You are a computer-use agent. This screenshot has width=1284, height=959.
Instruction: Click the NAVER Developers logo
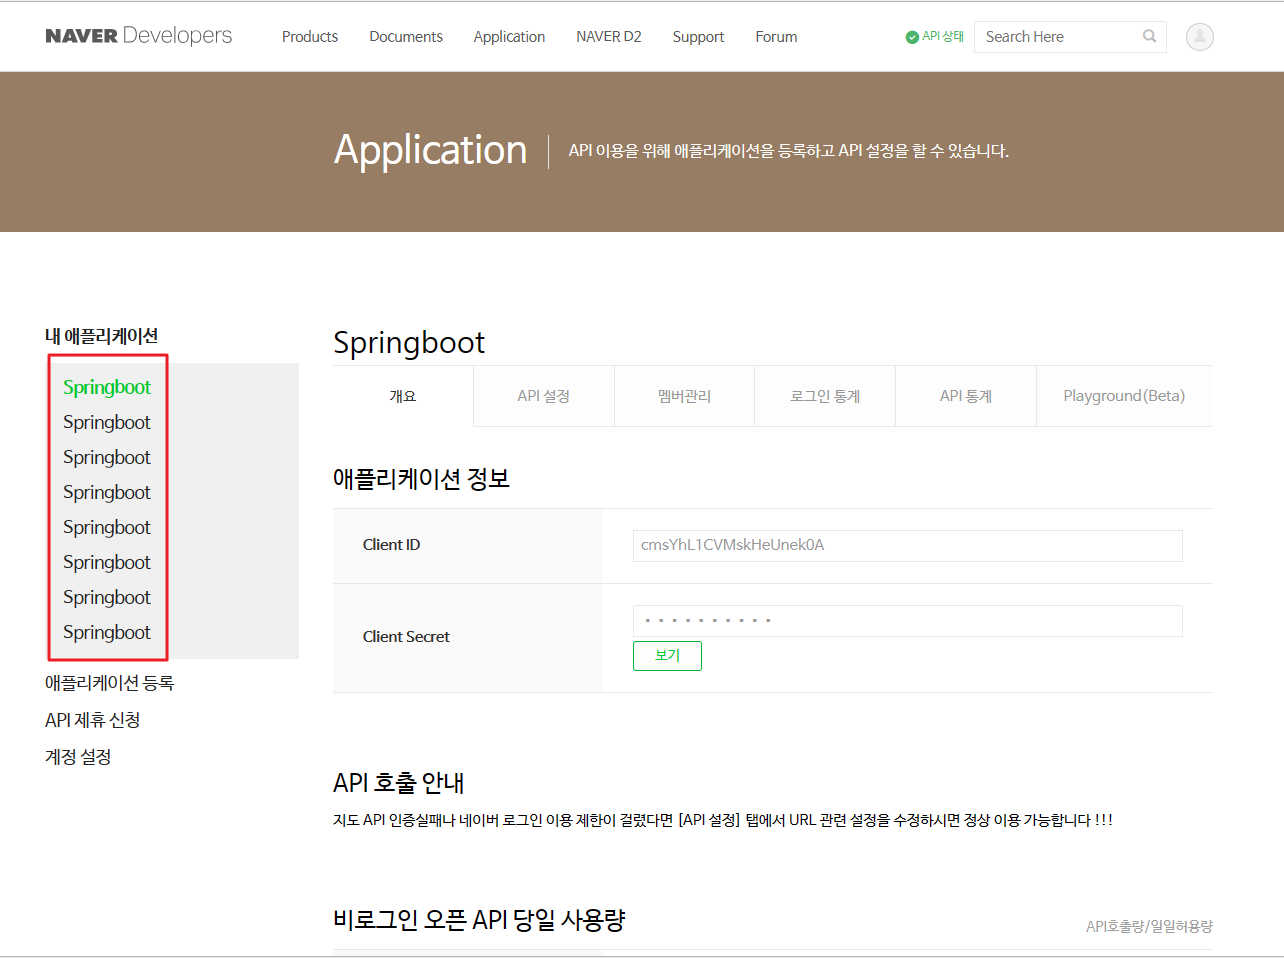(x=138, y=36)
